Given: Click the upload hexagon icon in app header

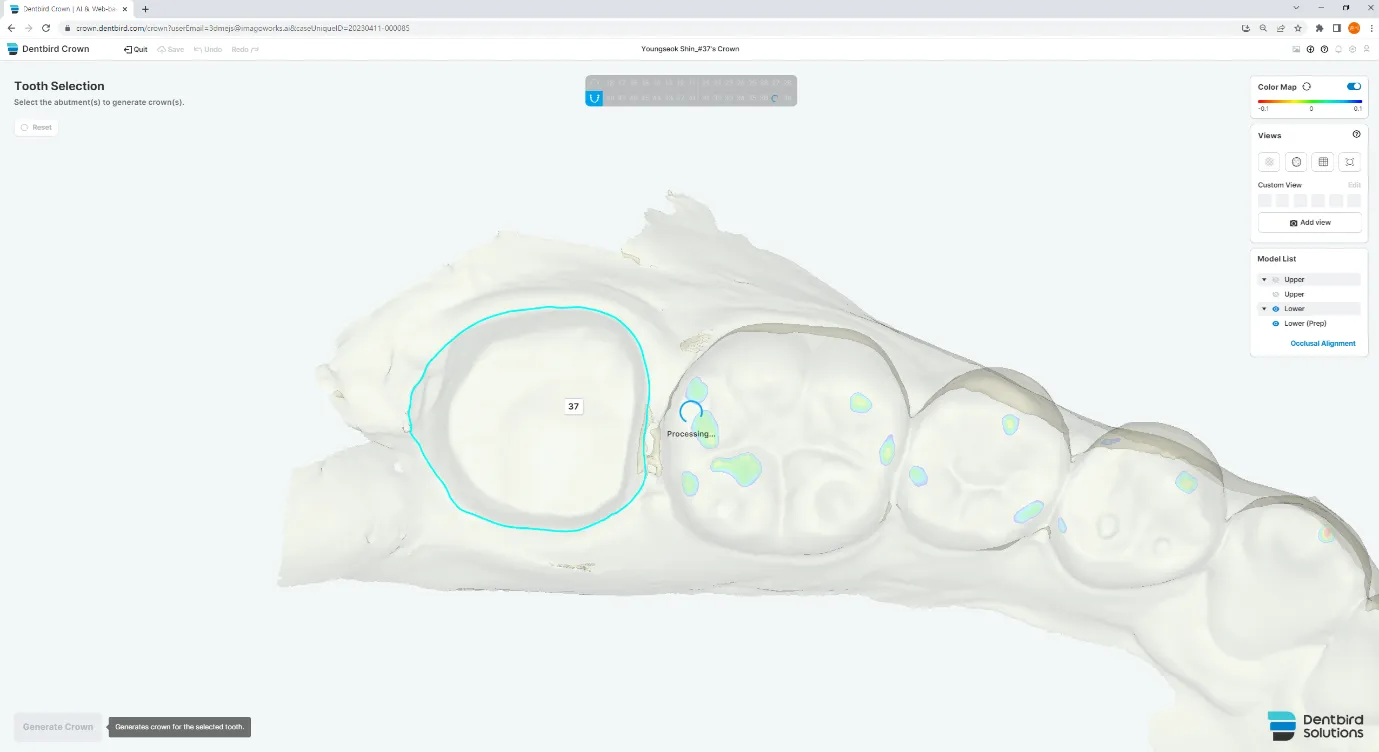Looking at the screenshot, I should click(1352, 49).
